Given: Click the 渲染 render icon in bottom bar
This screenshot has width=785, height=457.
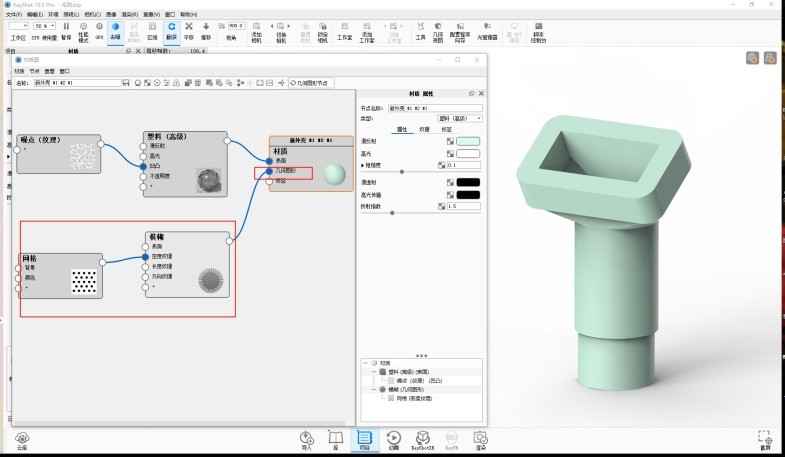Looking at the screenshot, I should pos(481,439).
